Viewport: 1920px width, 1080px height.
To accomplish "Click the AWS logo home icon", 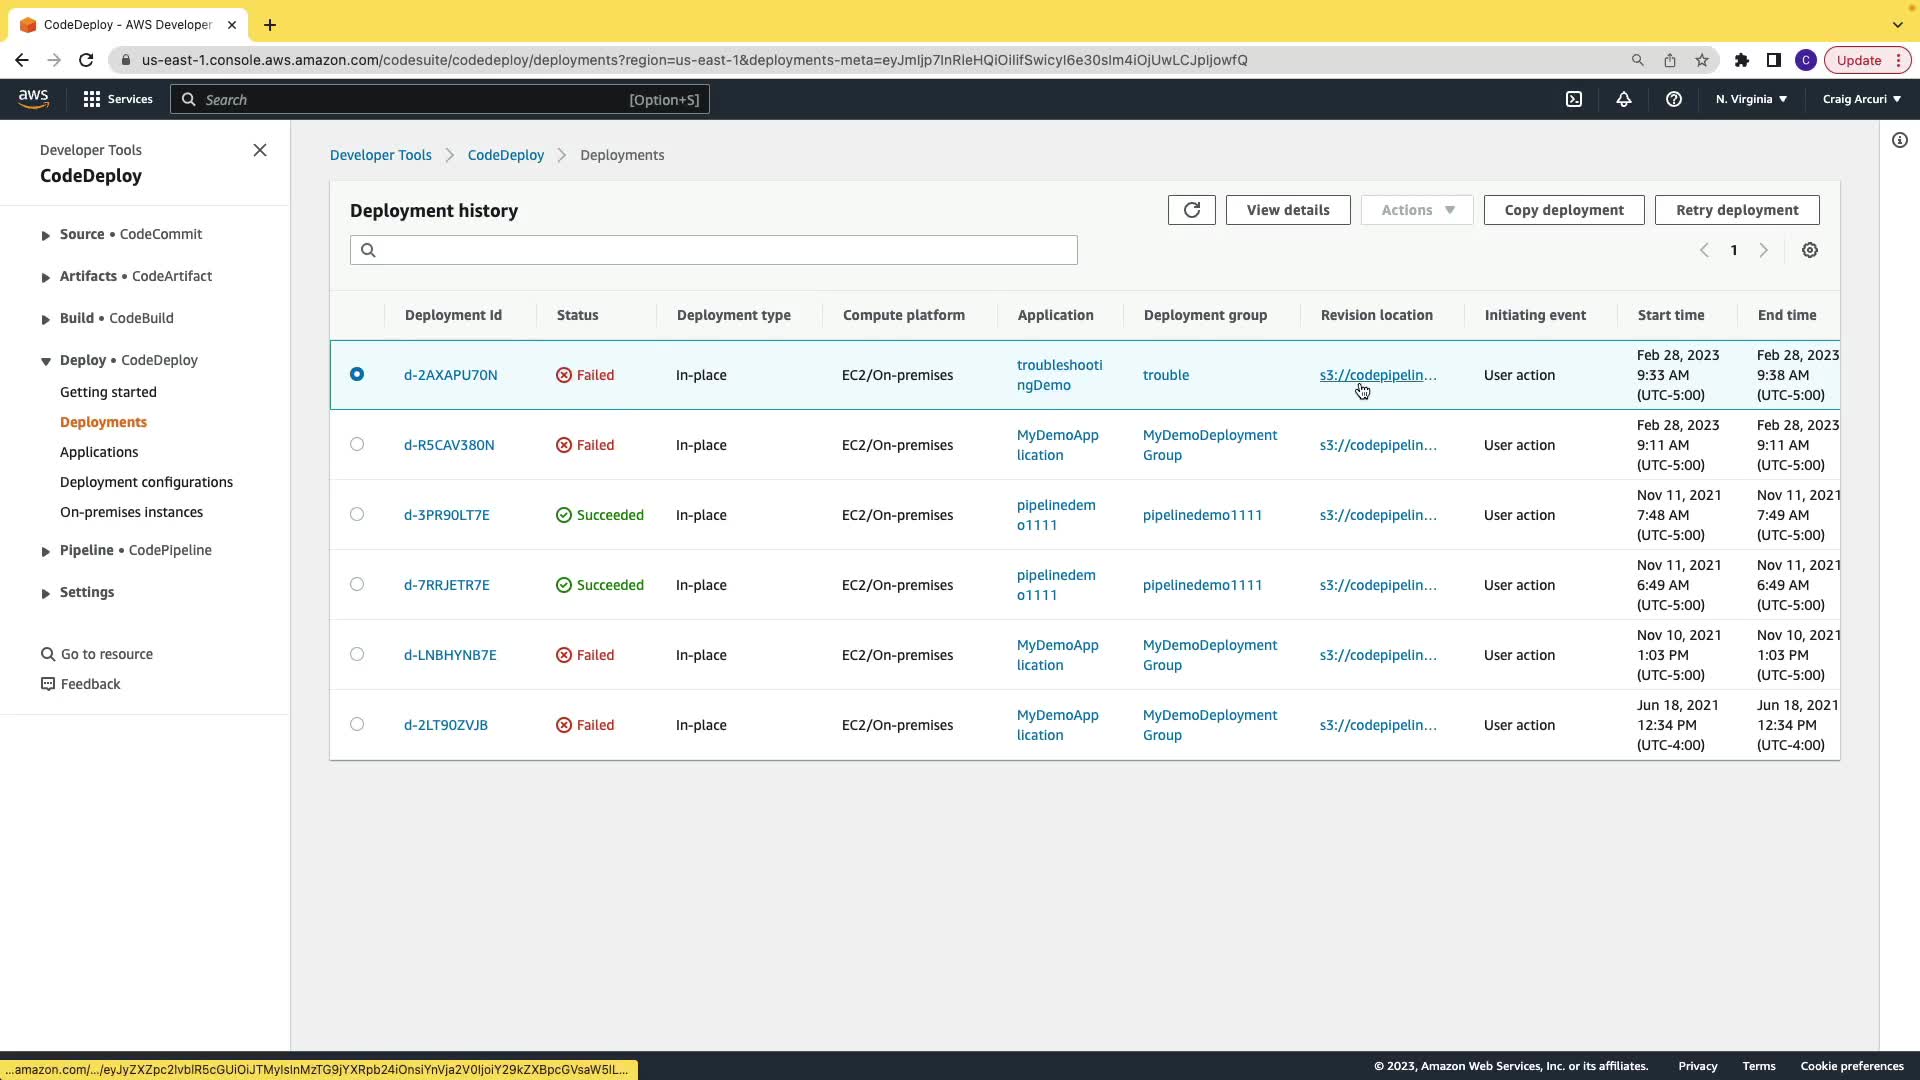I will pyautogui.click(x=33, y=98).
